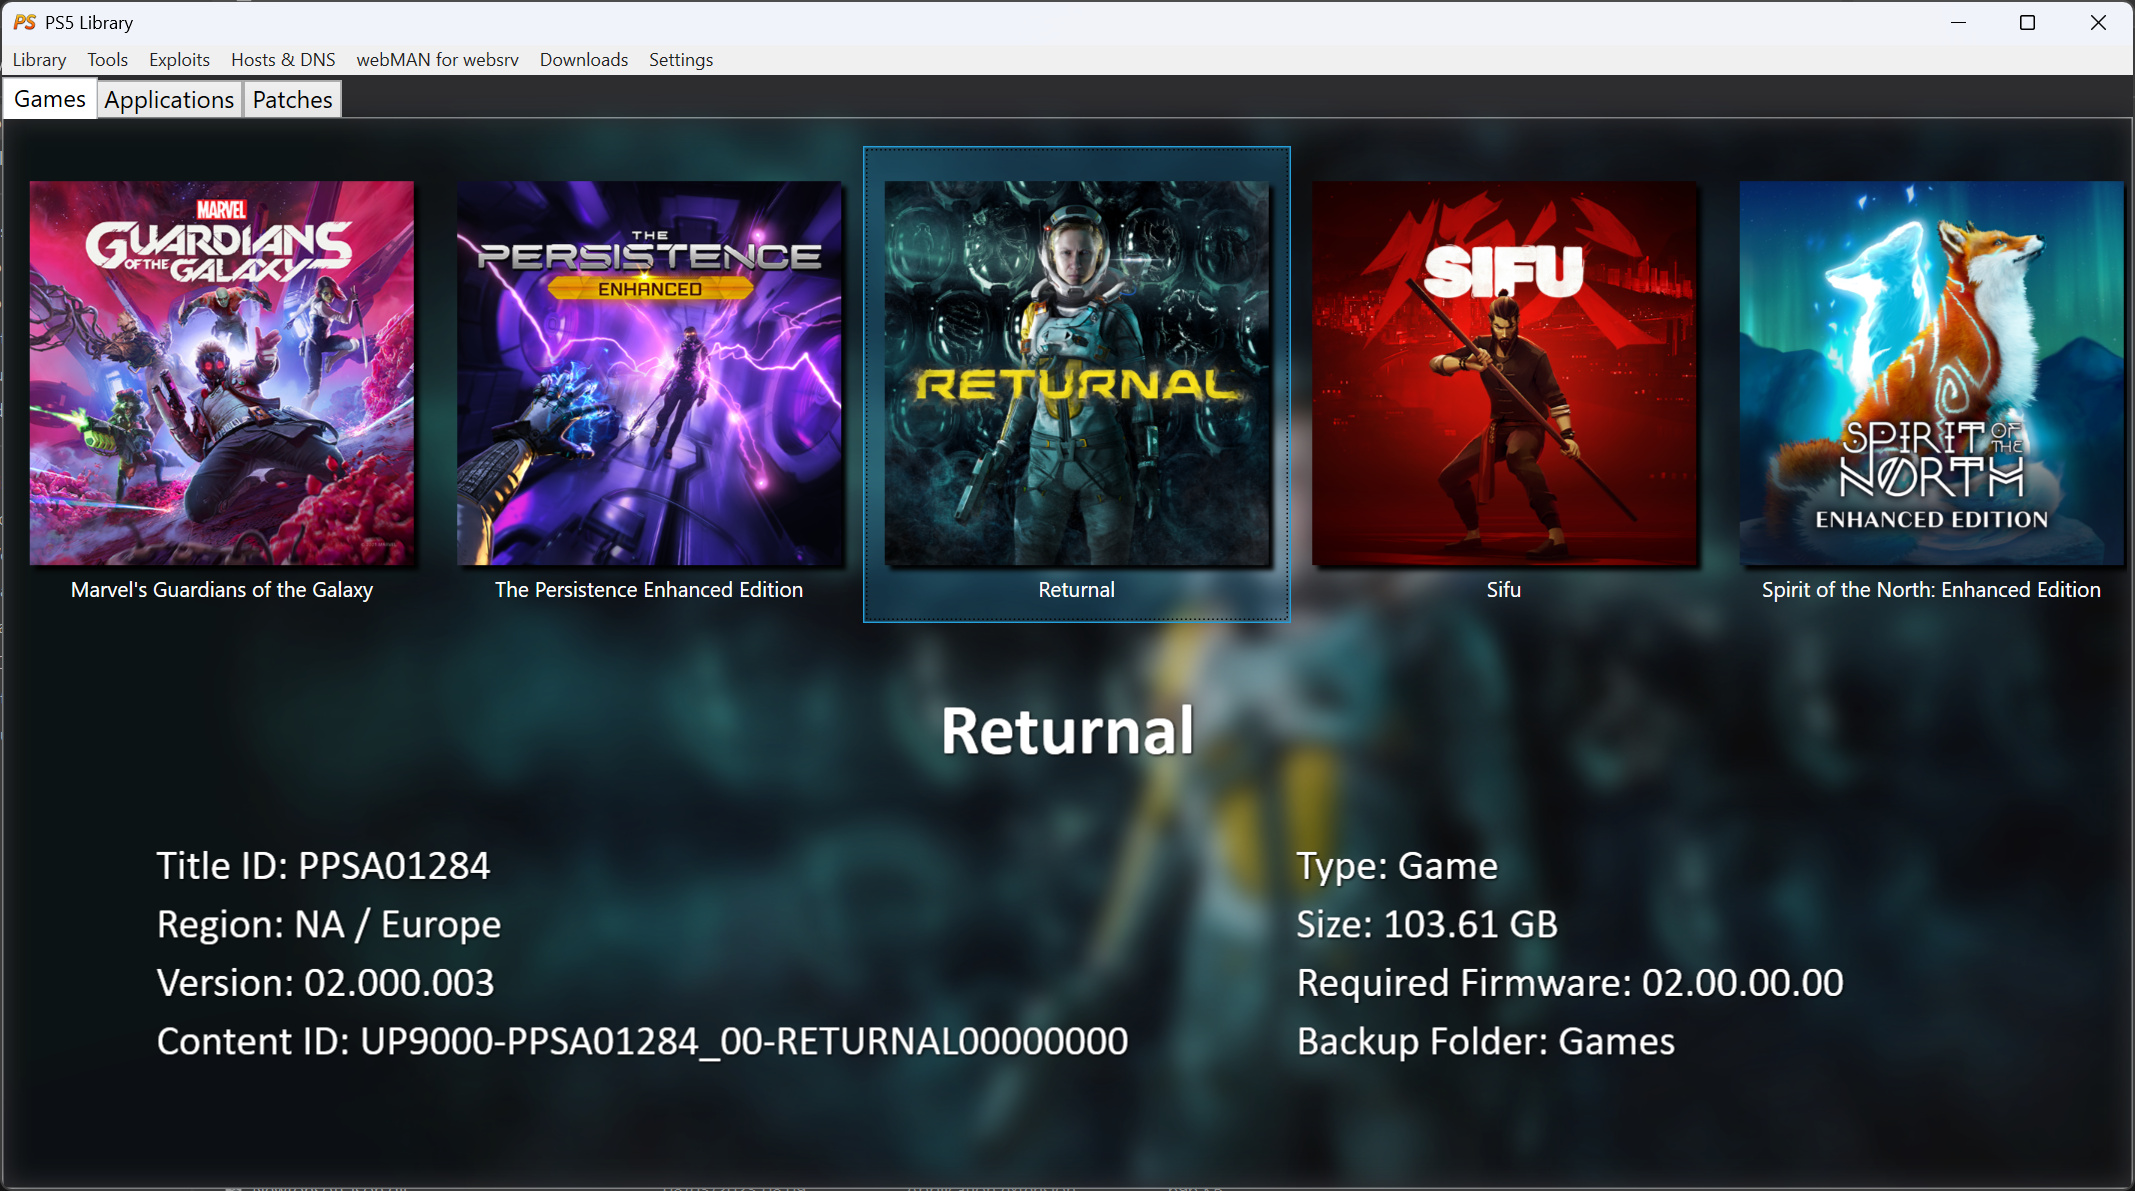
Task: Click the Sifu caption under the cover
Action: coord(1504,590)
